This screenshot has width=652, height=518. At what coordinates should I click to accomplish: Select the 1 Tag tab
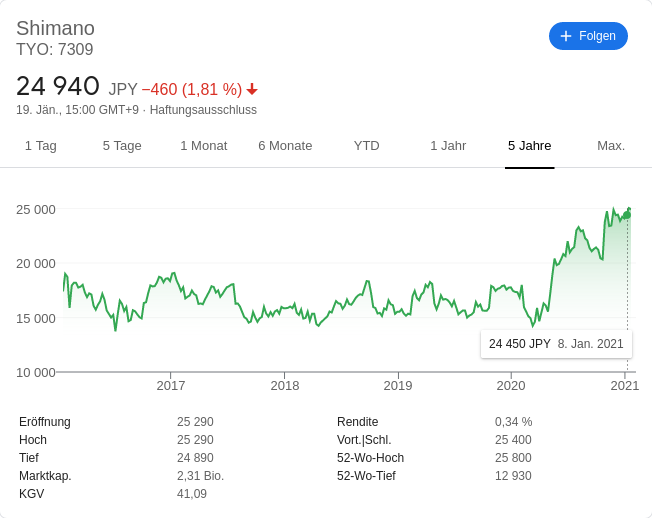click(x=41, y=146)
